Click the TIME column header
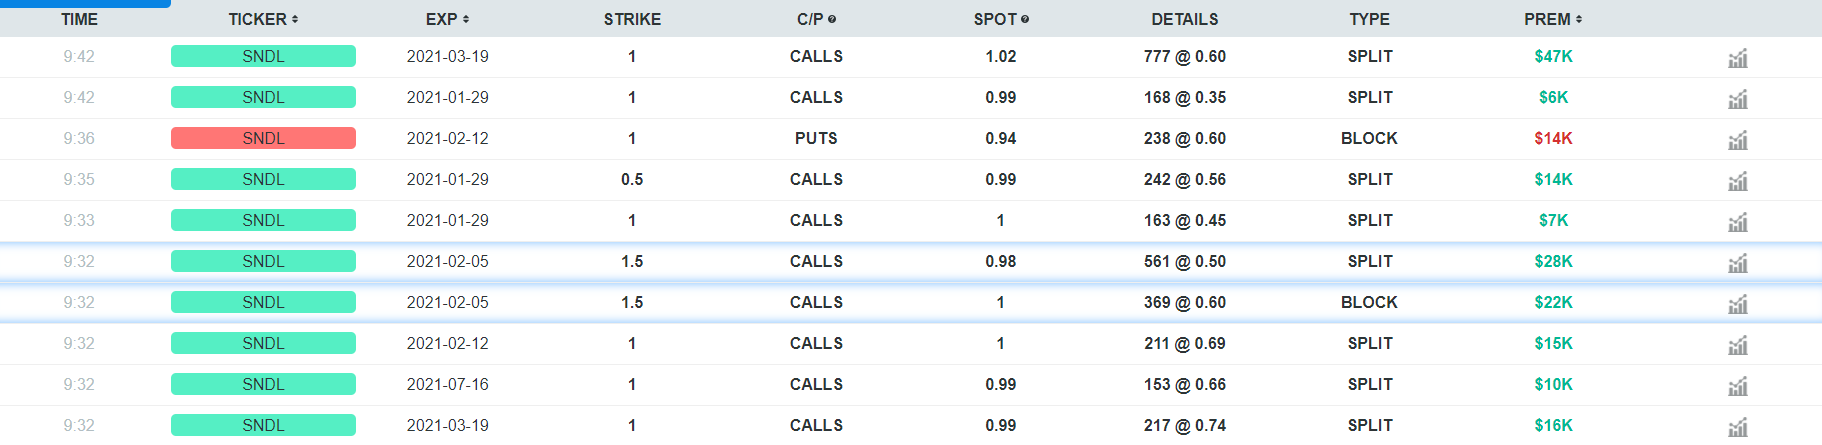 [79, 19]
